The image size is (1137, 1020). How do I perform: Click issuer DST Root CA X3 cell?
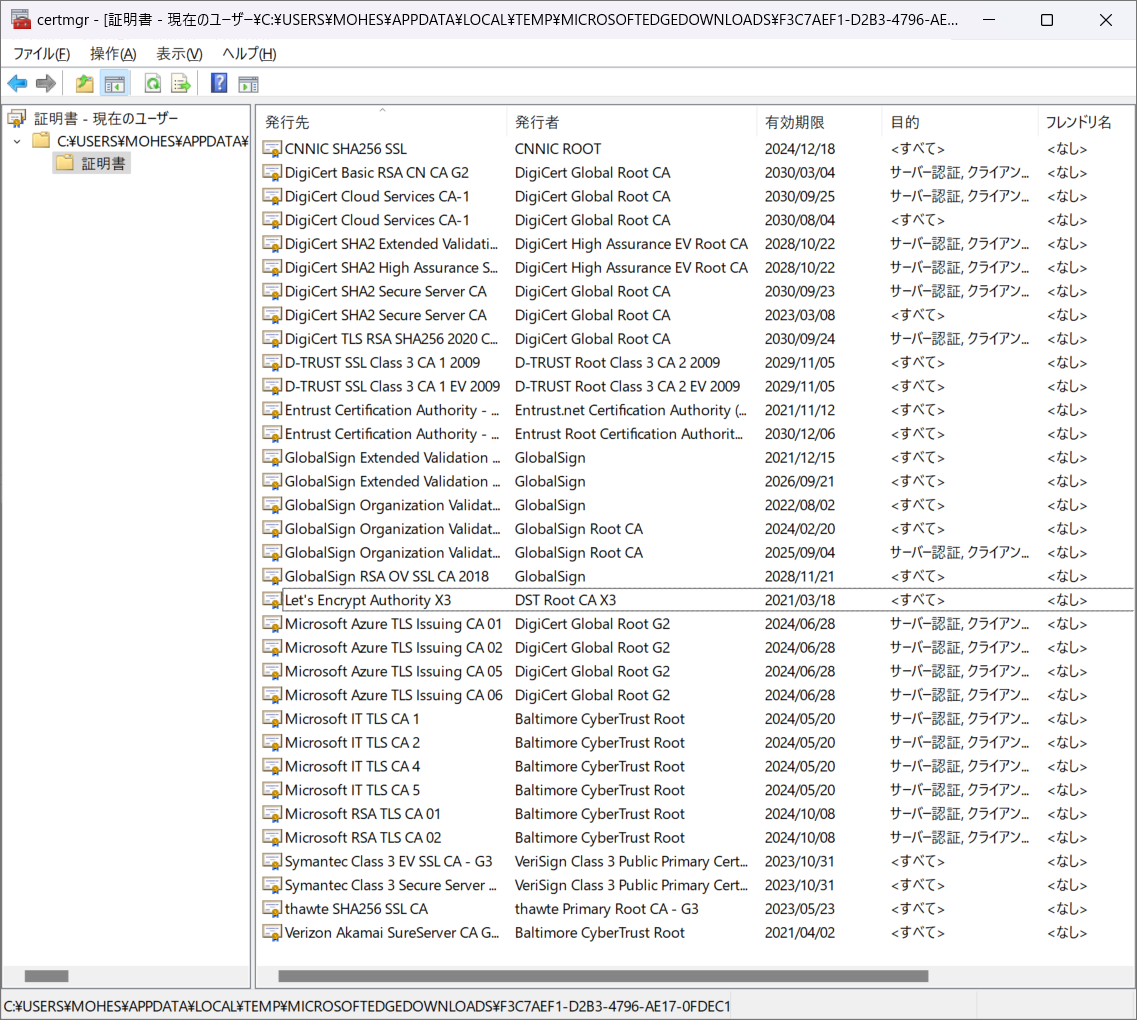click(x=566, y=600)
